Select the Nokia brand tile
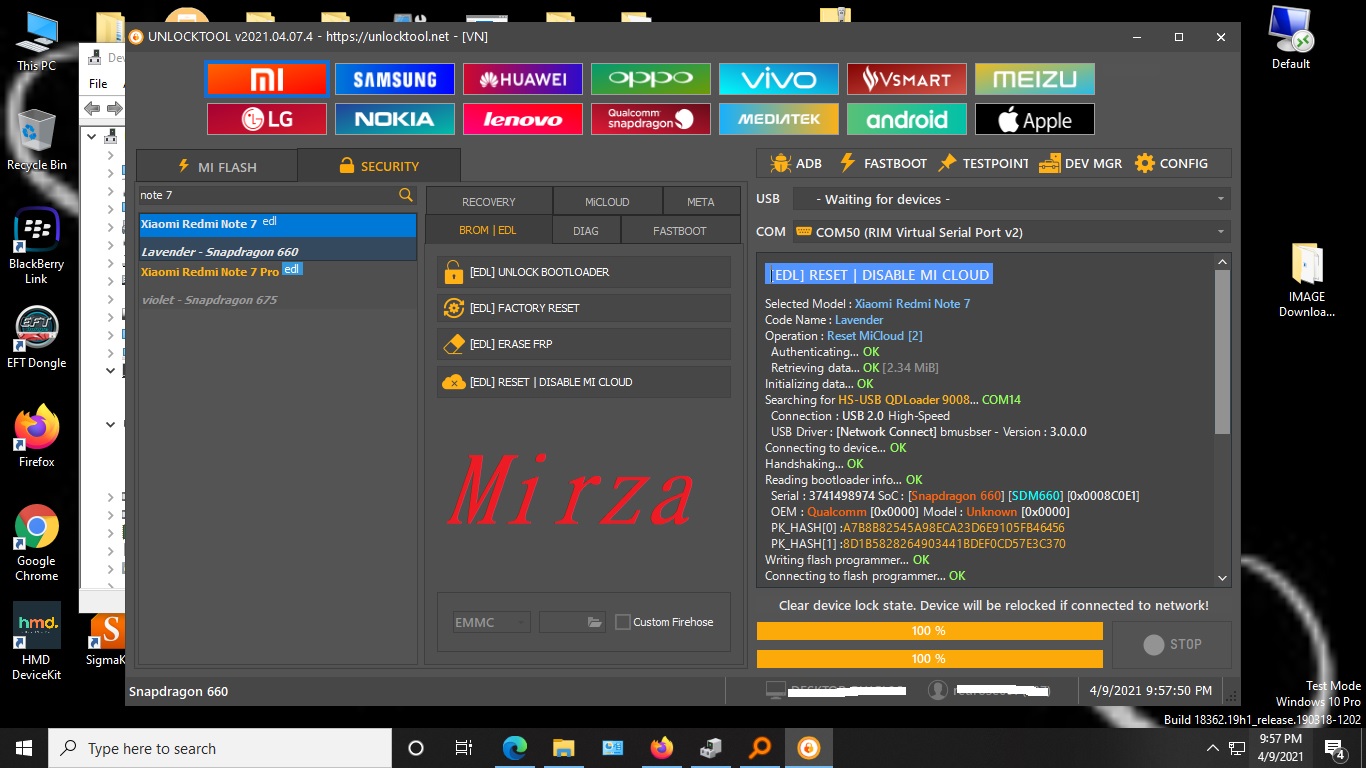 click(395, 119)
